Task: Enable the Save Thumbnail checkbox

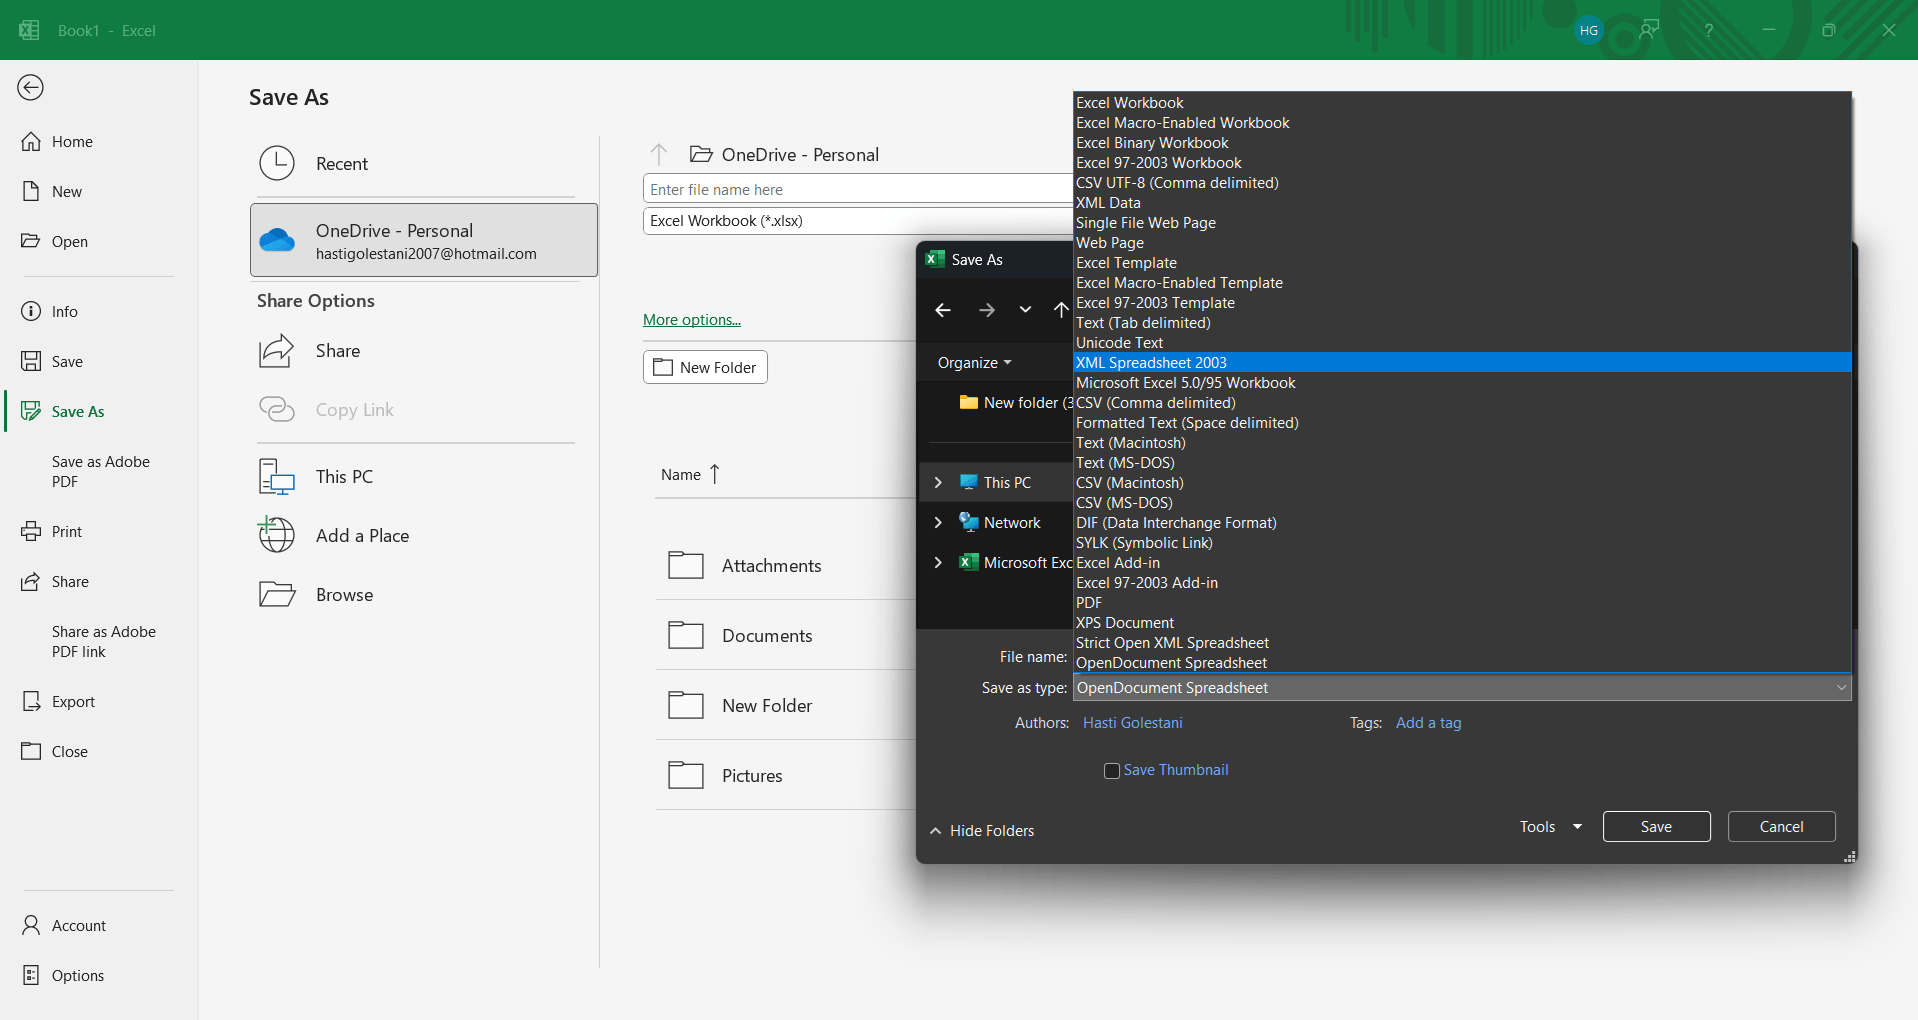Action: [x=1111, y=771]
